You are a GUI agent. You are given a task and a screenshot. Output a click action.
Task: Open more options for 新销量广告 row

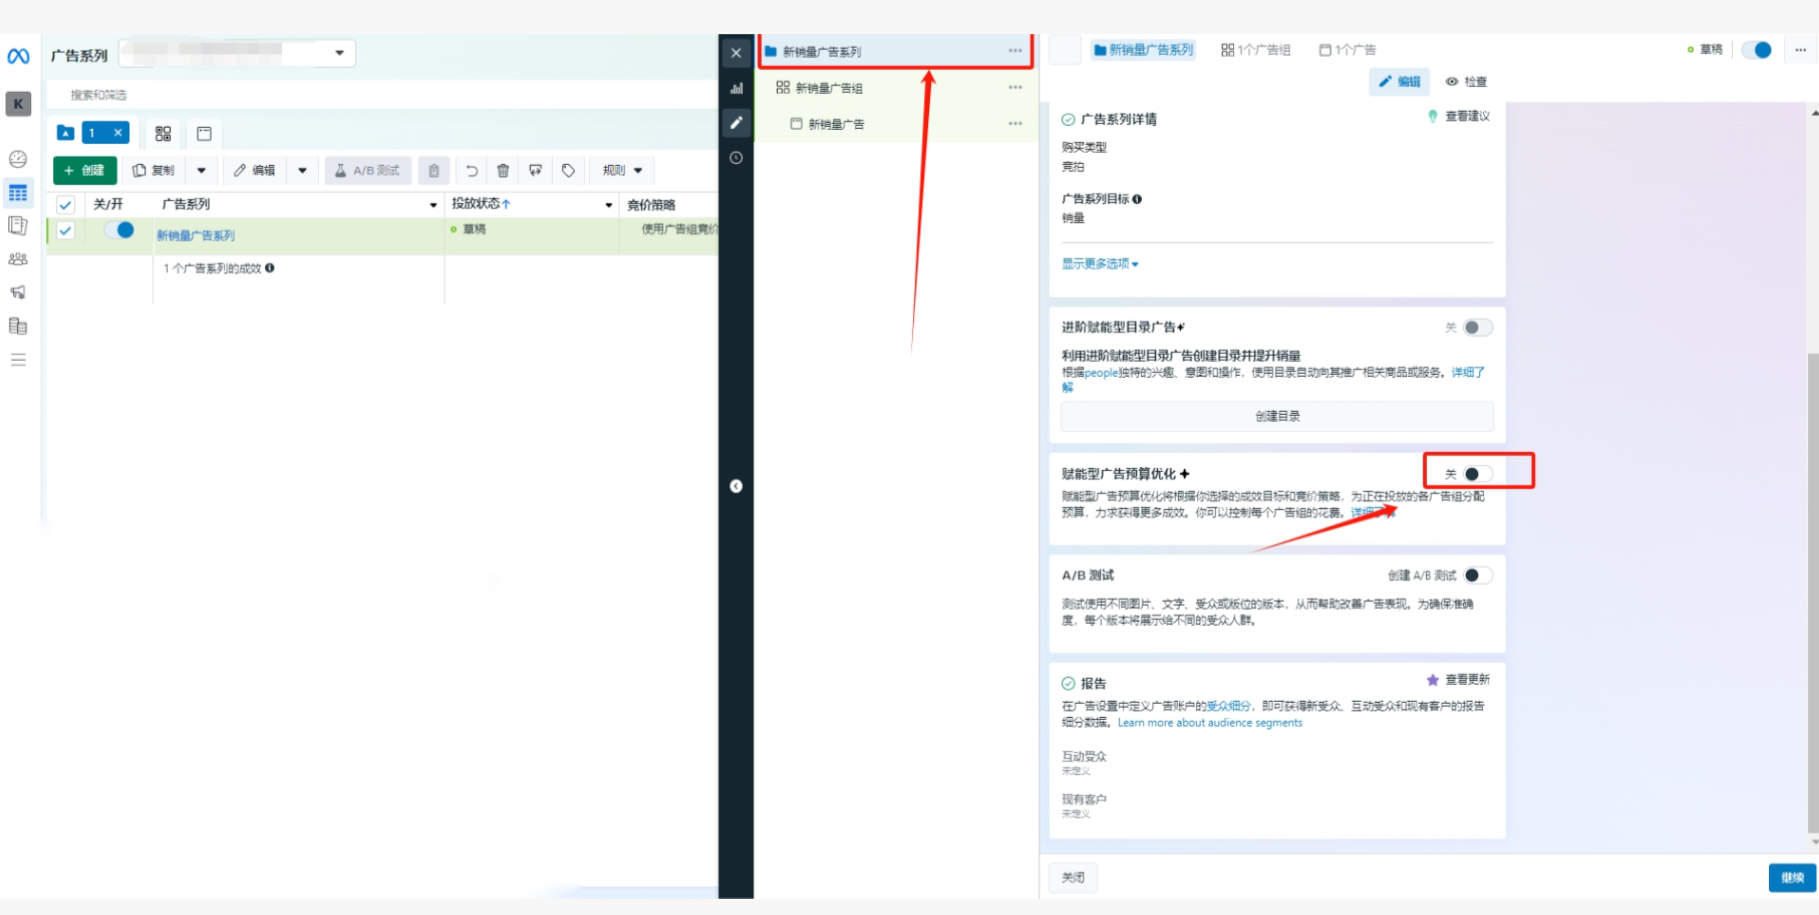[1015, 124]
